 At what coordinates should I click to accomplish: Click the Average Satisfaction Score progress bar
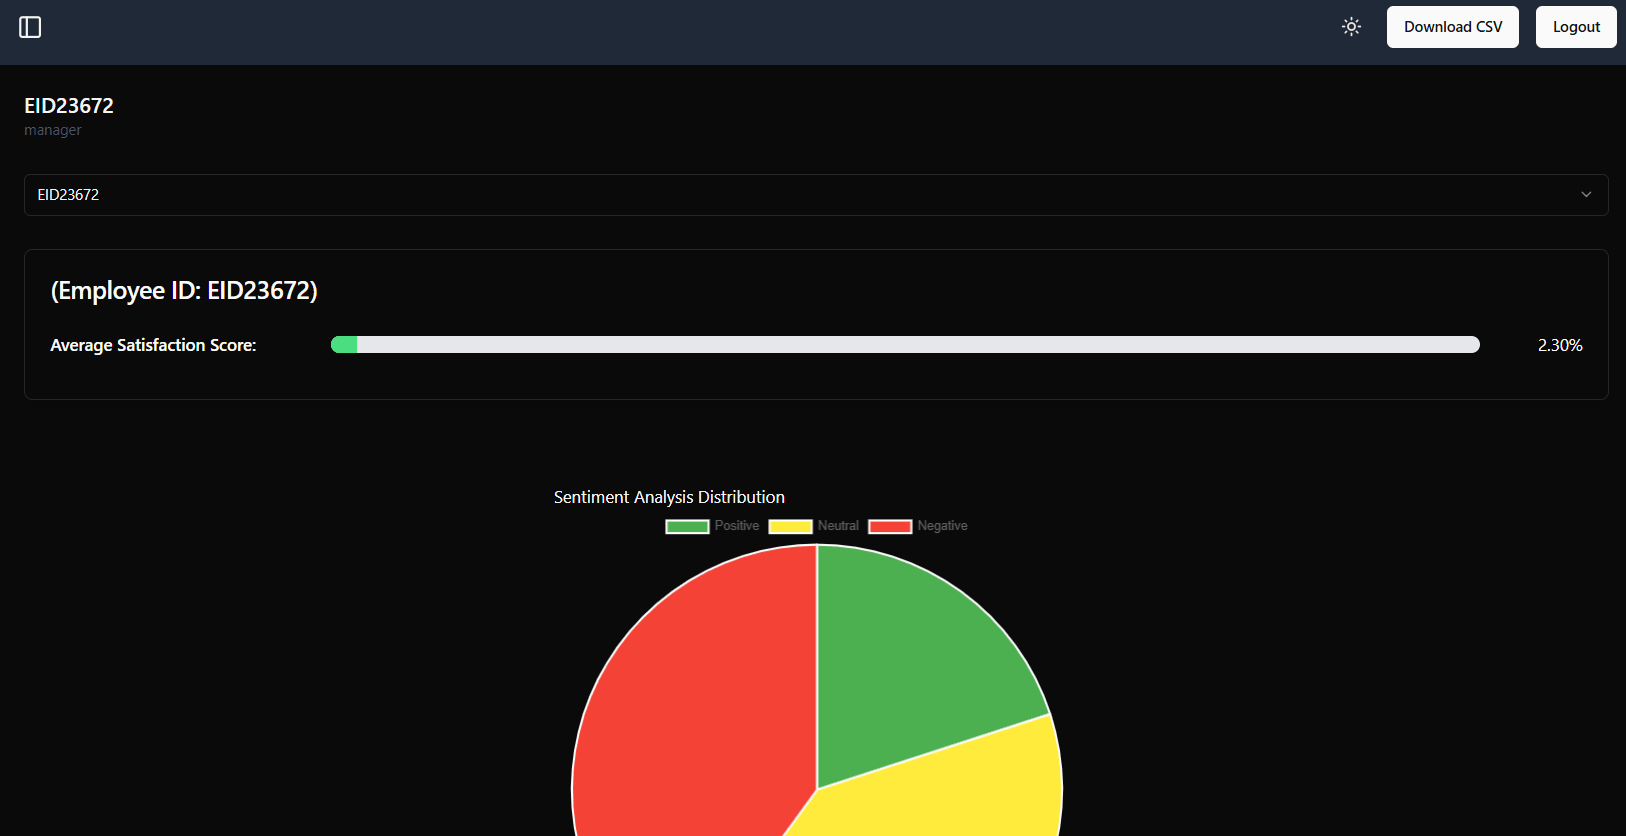point(905,345)
